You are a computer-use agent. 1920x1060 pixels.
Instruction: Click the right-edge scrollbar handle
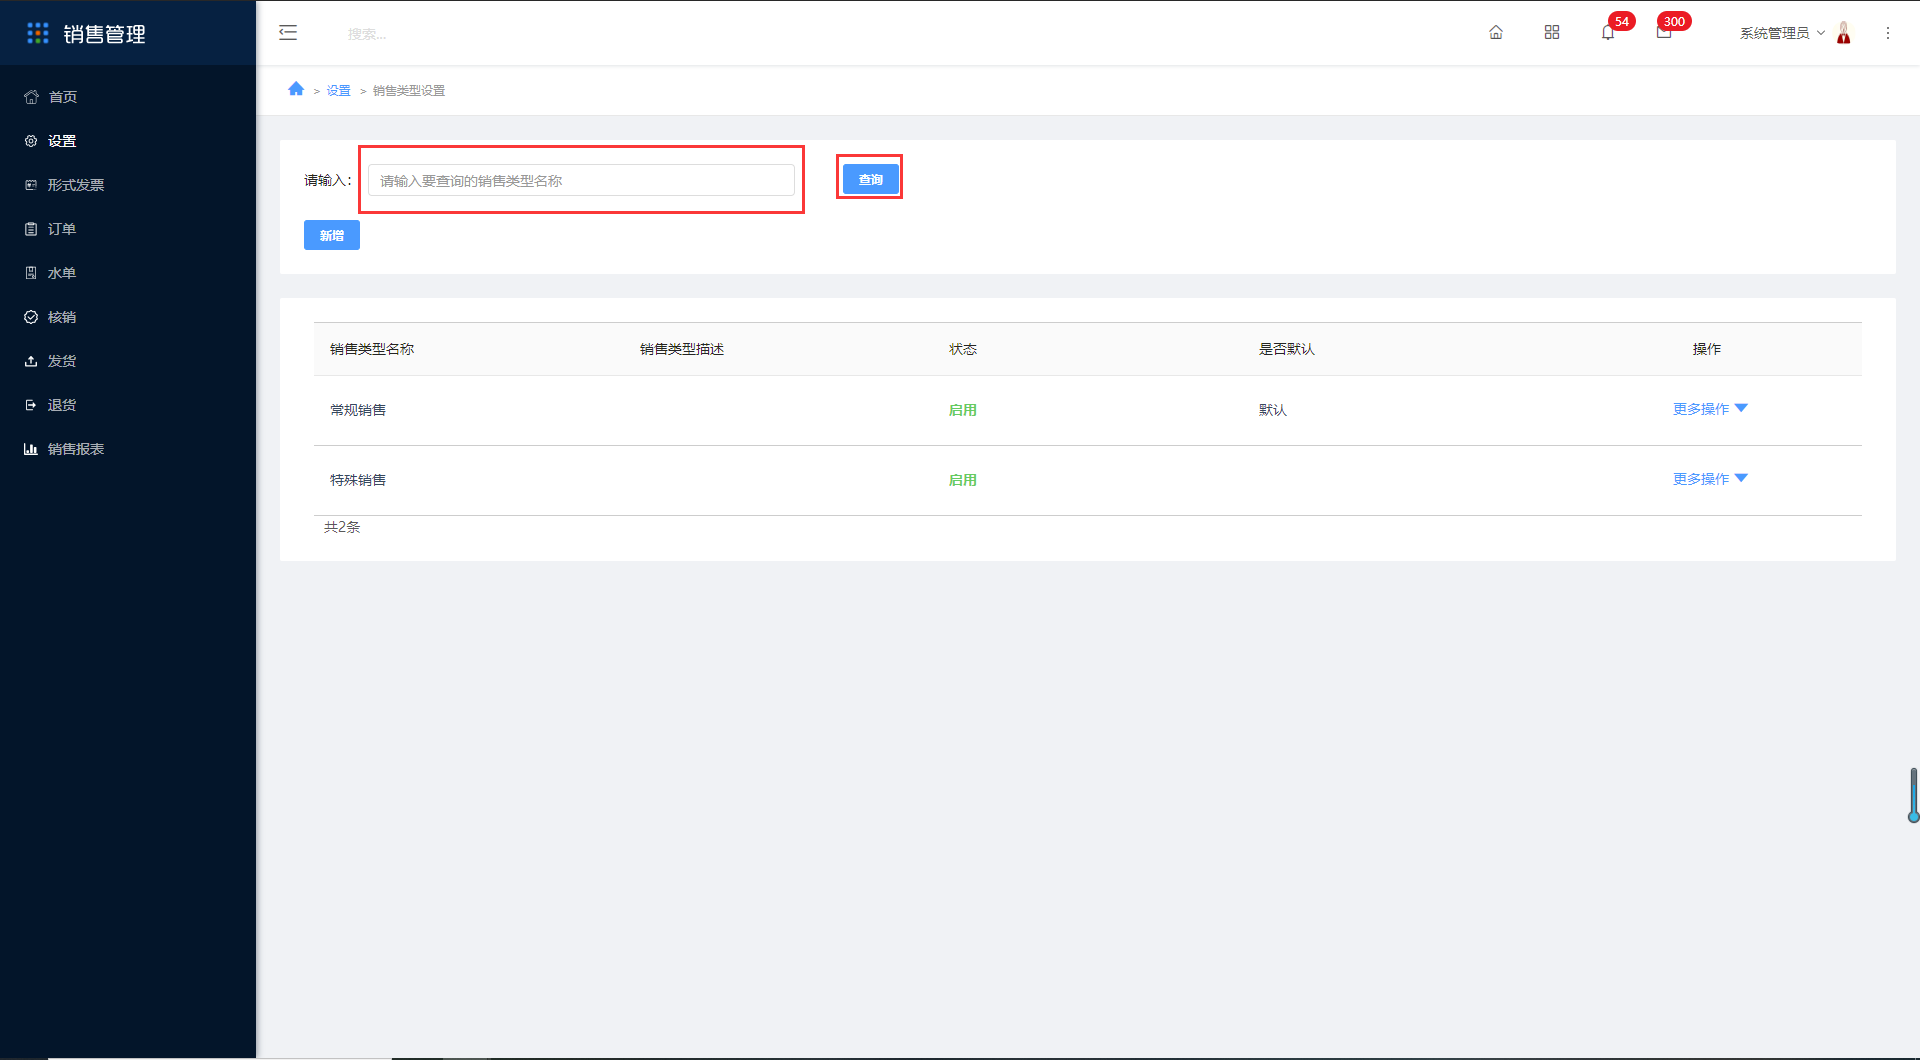point(1913,795)
